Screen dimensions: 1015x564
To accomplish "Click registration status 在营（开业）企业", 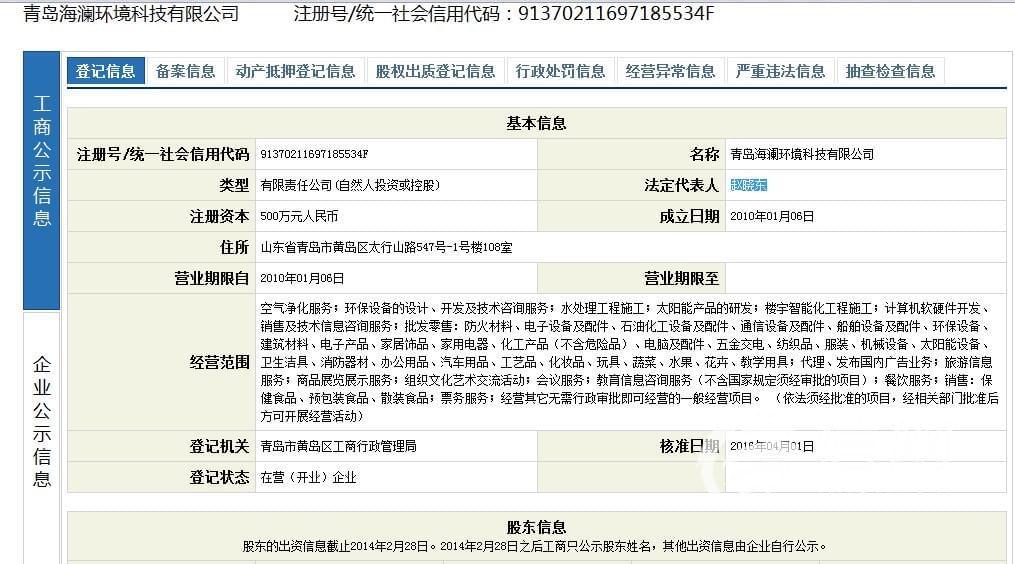I will tap(308, 477).
